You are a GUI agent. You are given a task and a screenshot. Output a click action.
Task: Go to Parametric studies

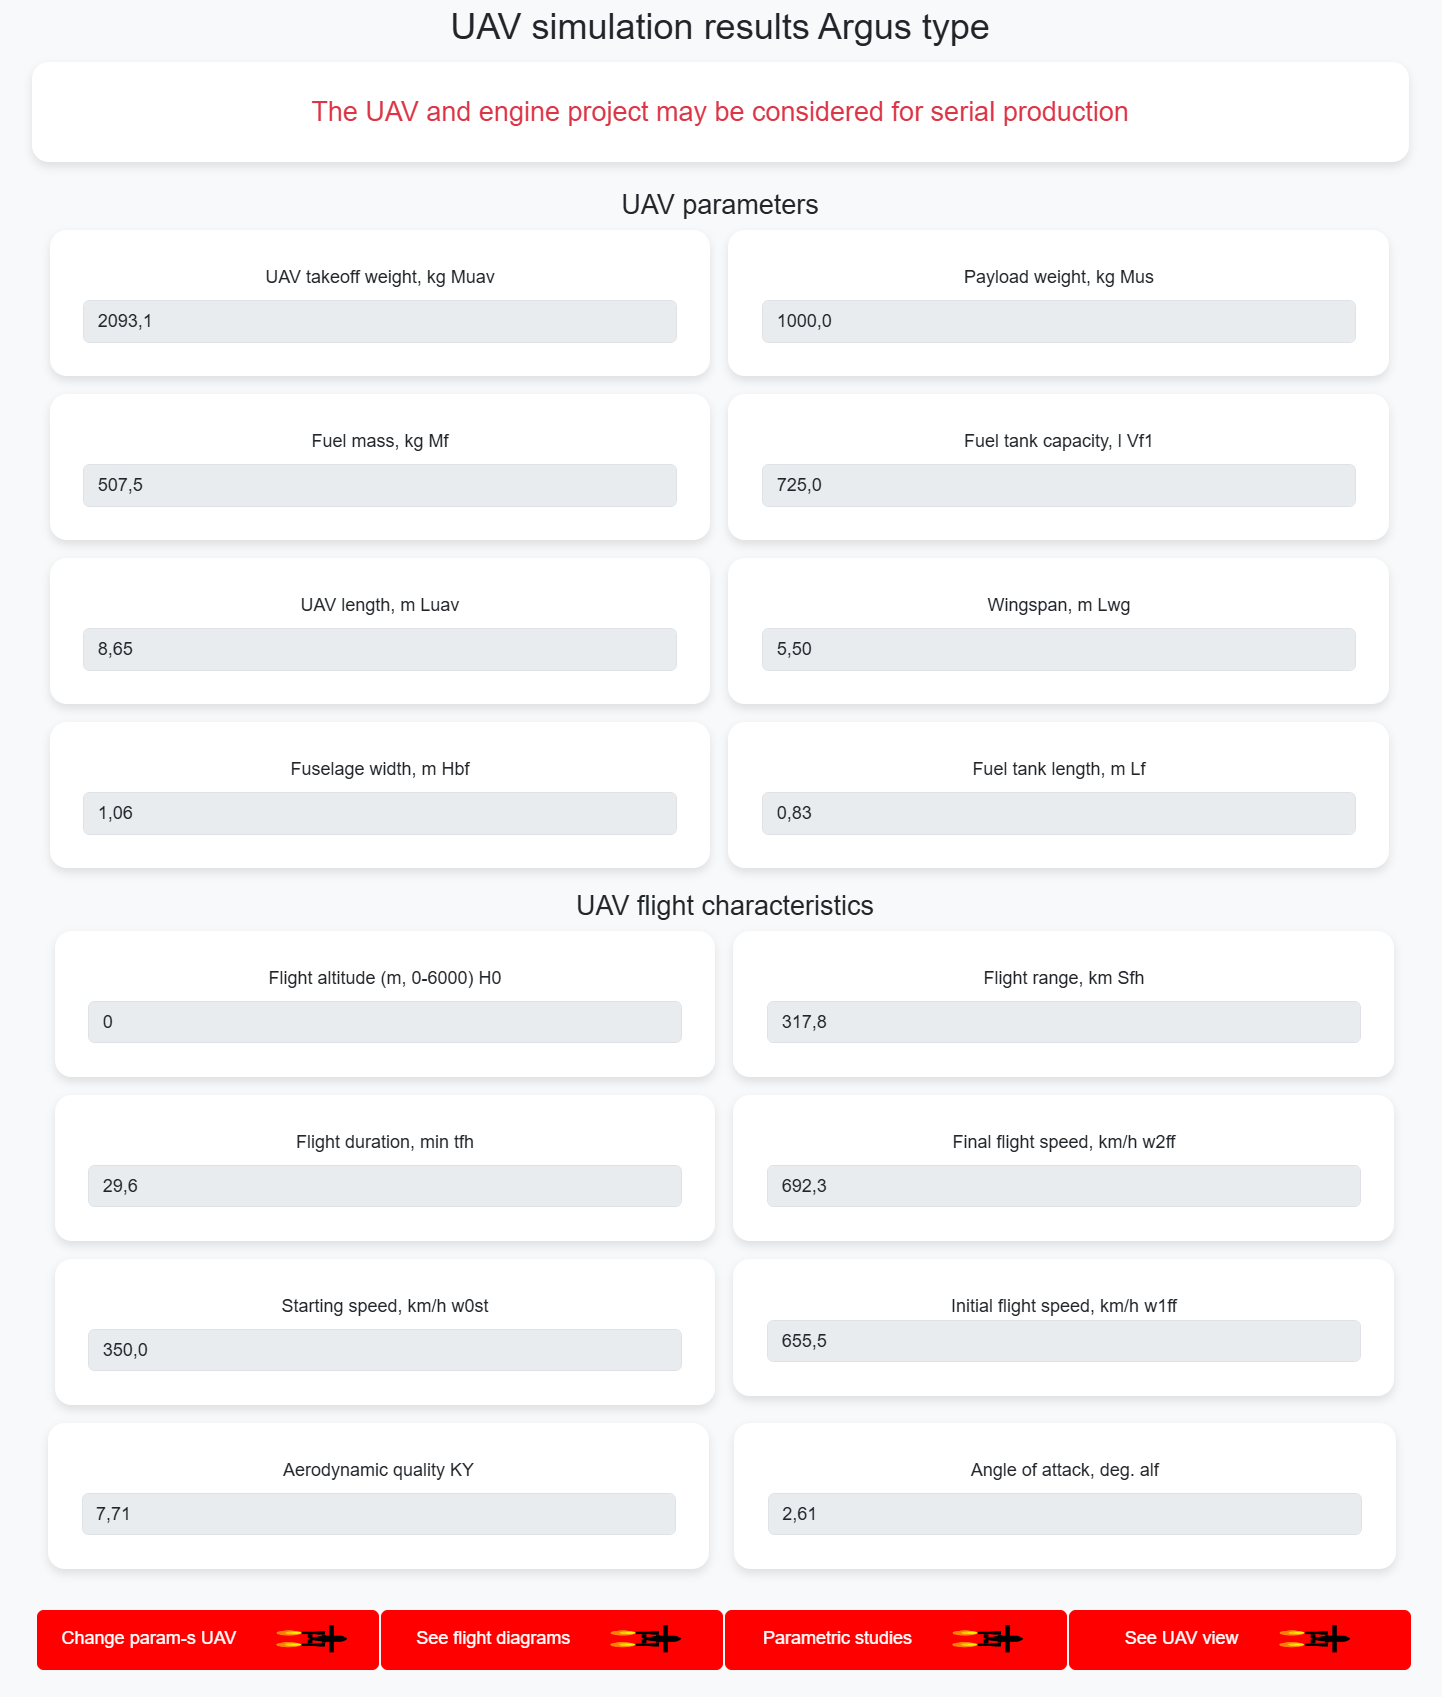896,1640
